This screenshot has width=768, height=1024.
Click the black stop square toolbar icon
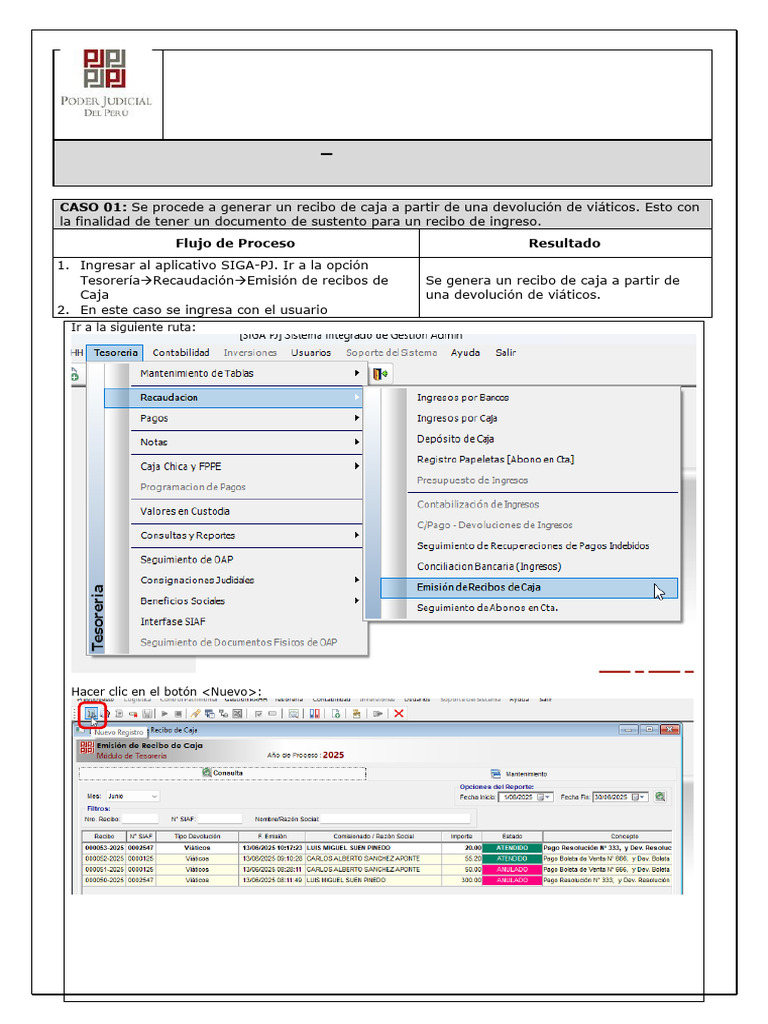(178, 714)
